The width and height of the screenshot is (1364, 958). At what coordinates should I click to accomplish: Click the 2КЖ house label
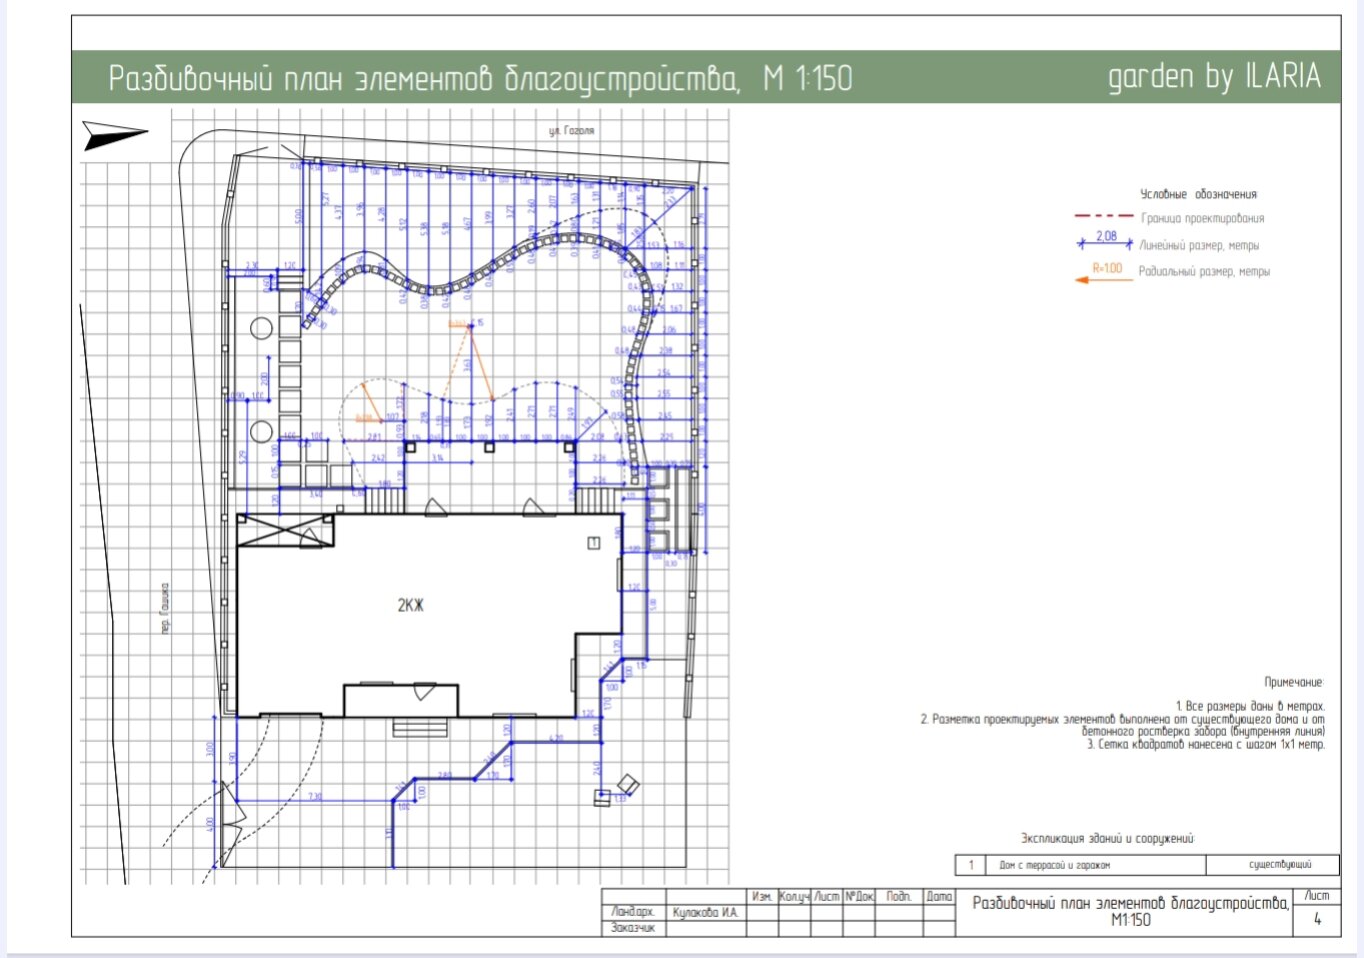click(x=411, y=605)
